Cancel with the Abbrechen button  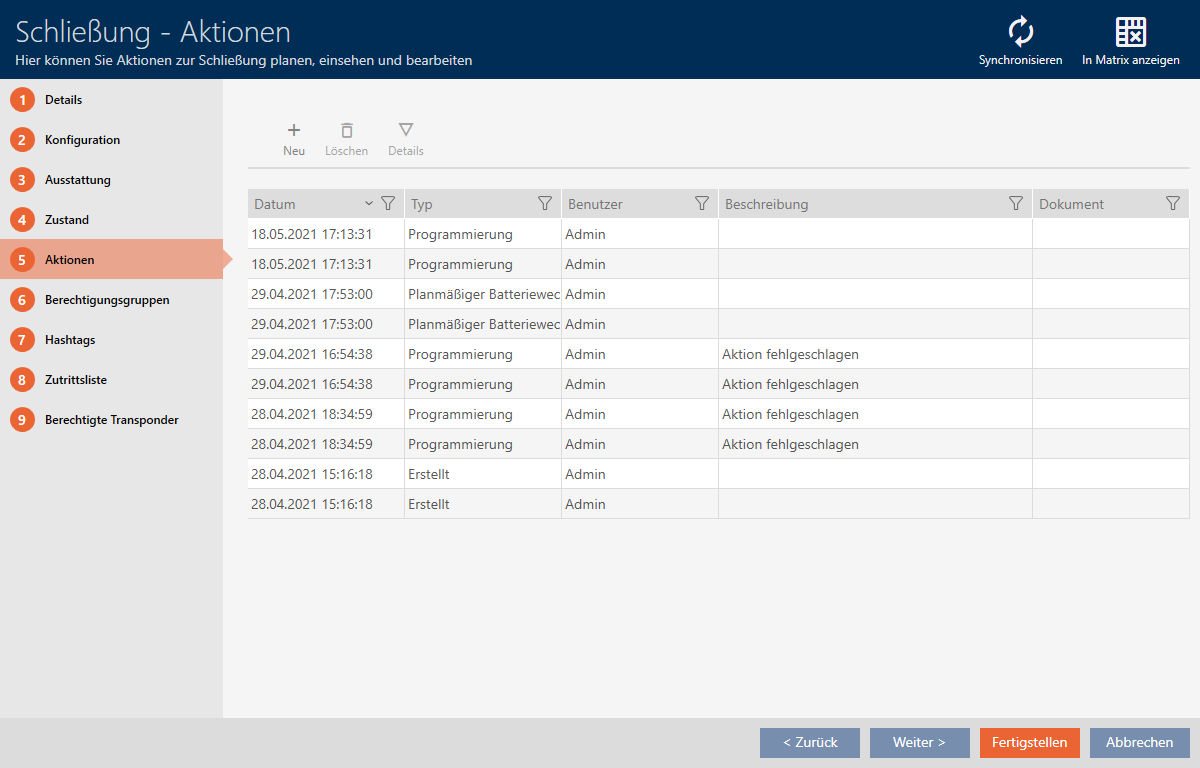pos(1139,742)
